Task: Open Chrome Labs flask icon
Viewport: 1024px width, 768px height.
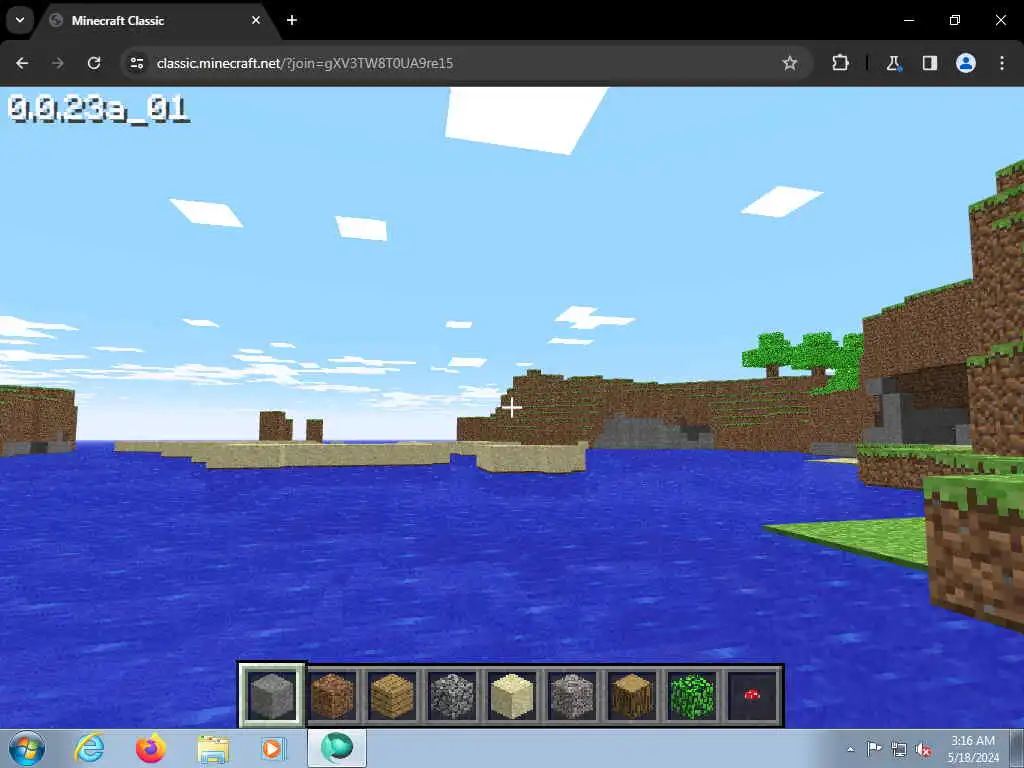Action: point(893,63)
